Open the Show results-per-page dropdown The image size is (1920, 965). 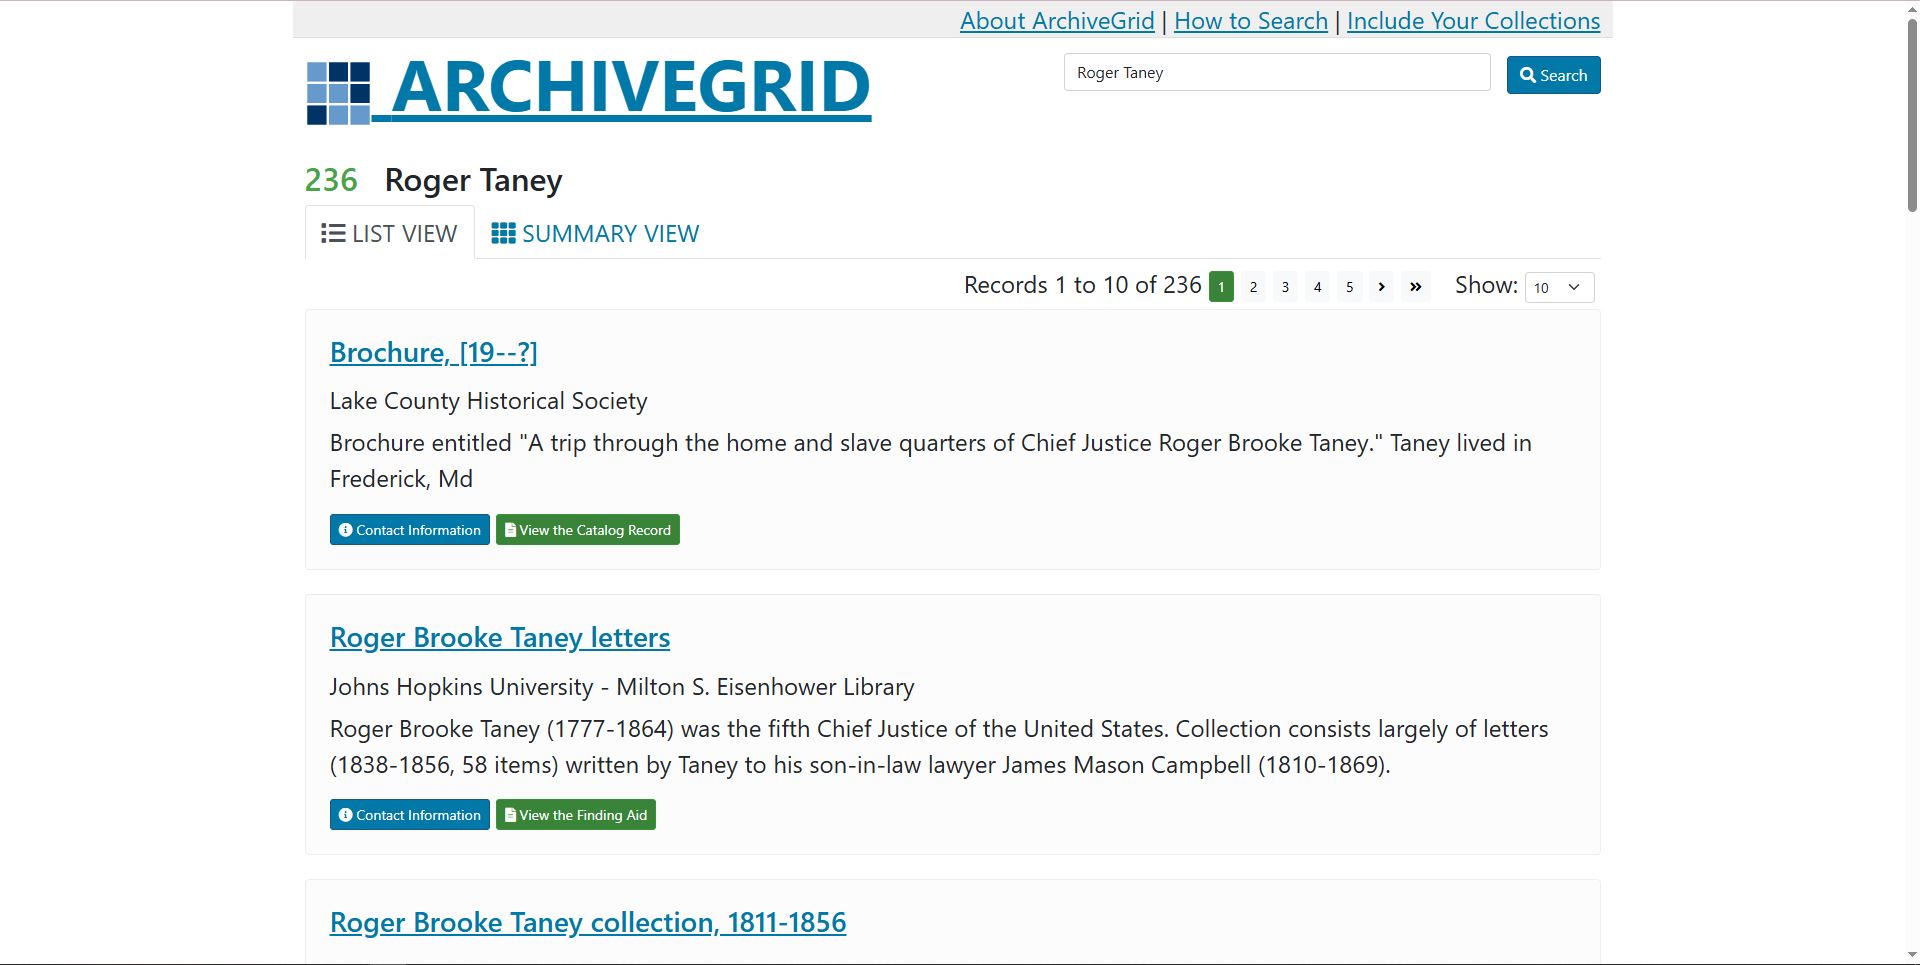pyautogui.click(x=1558, y=288)
